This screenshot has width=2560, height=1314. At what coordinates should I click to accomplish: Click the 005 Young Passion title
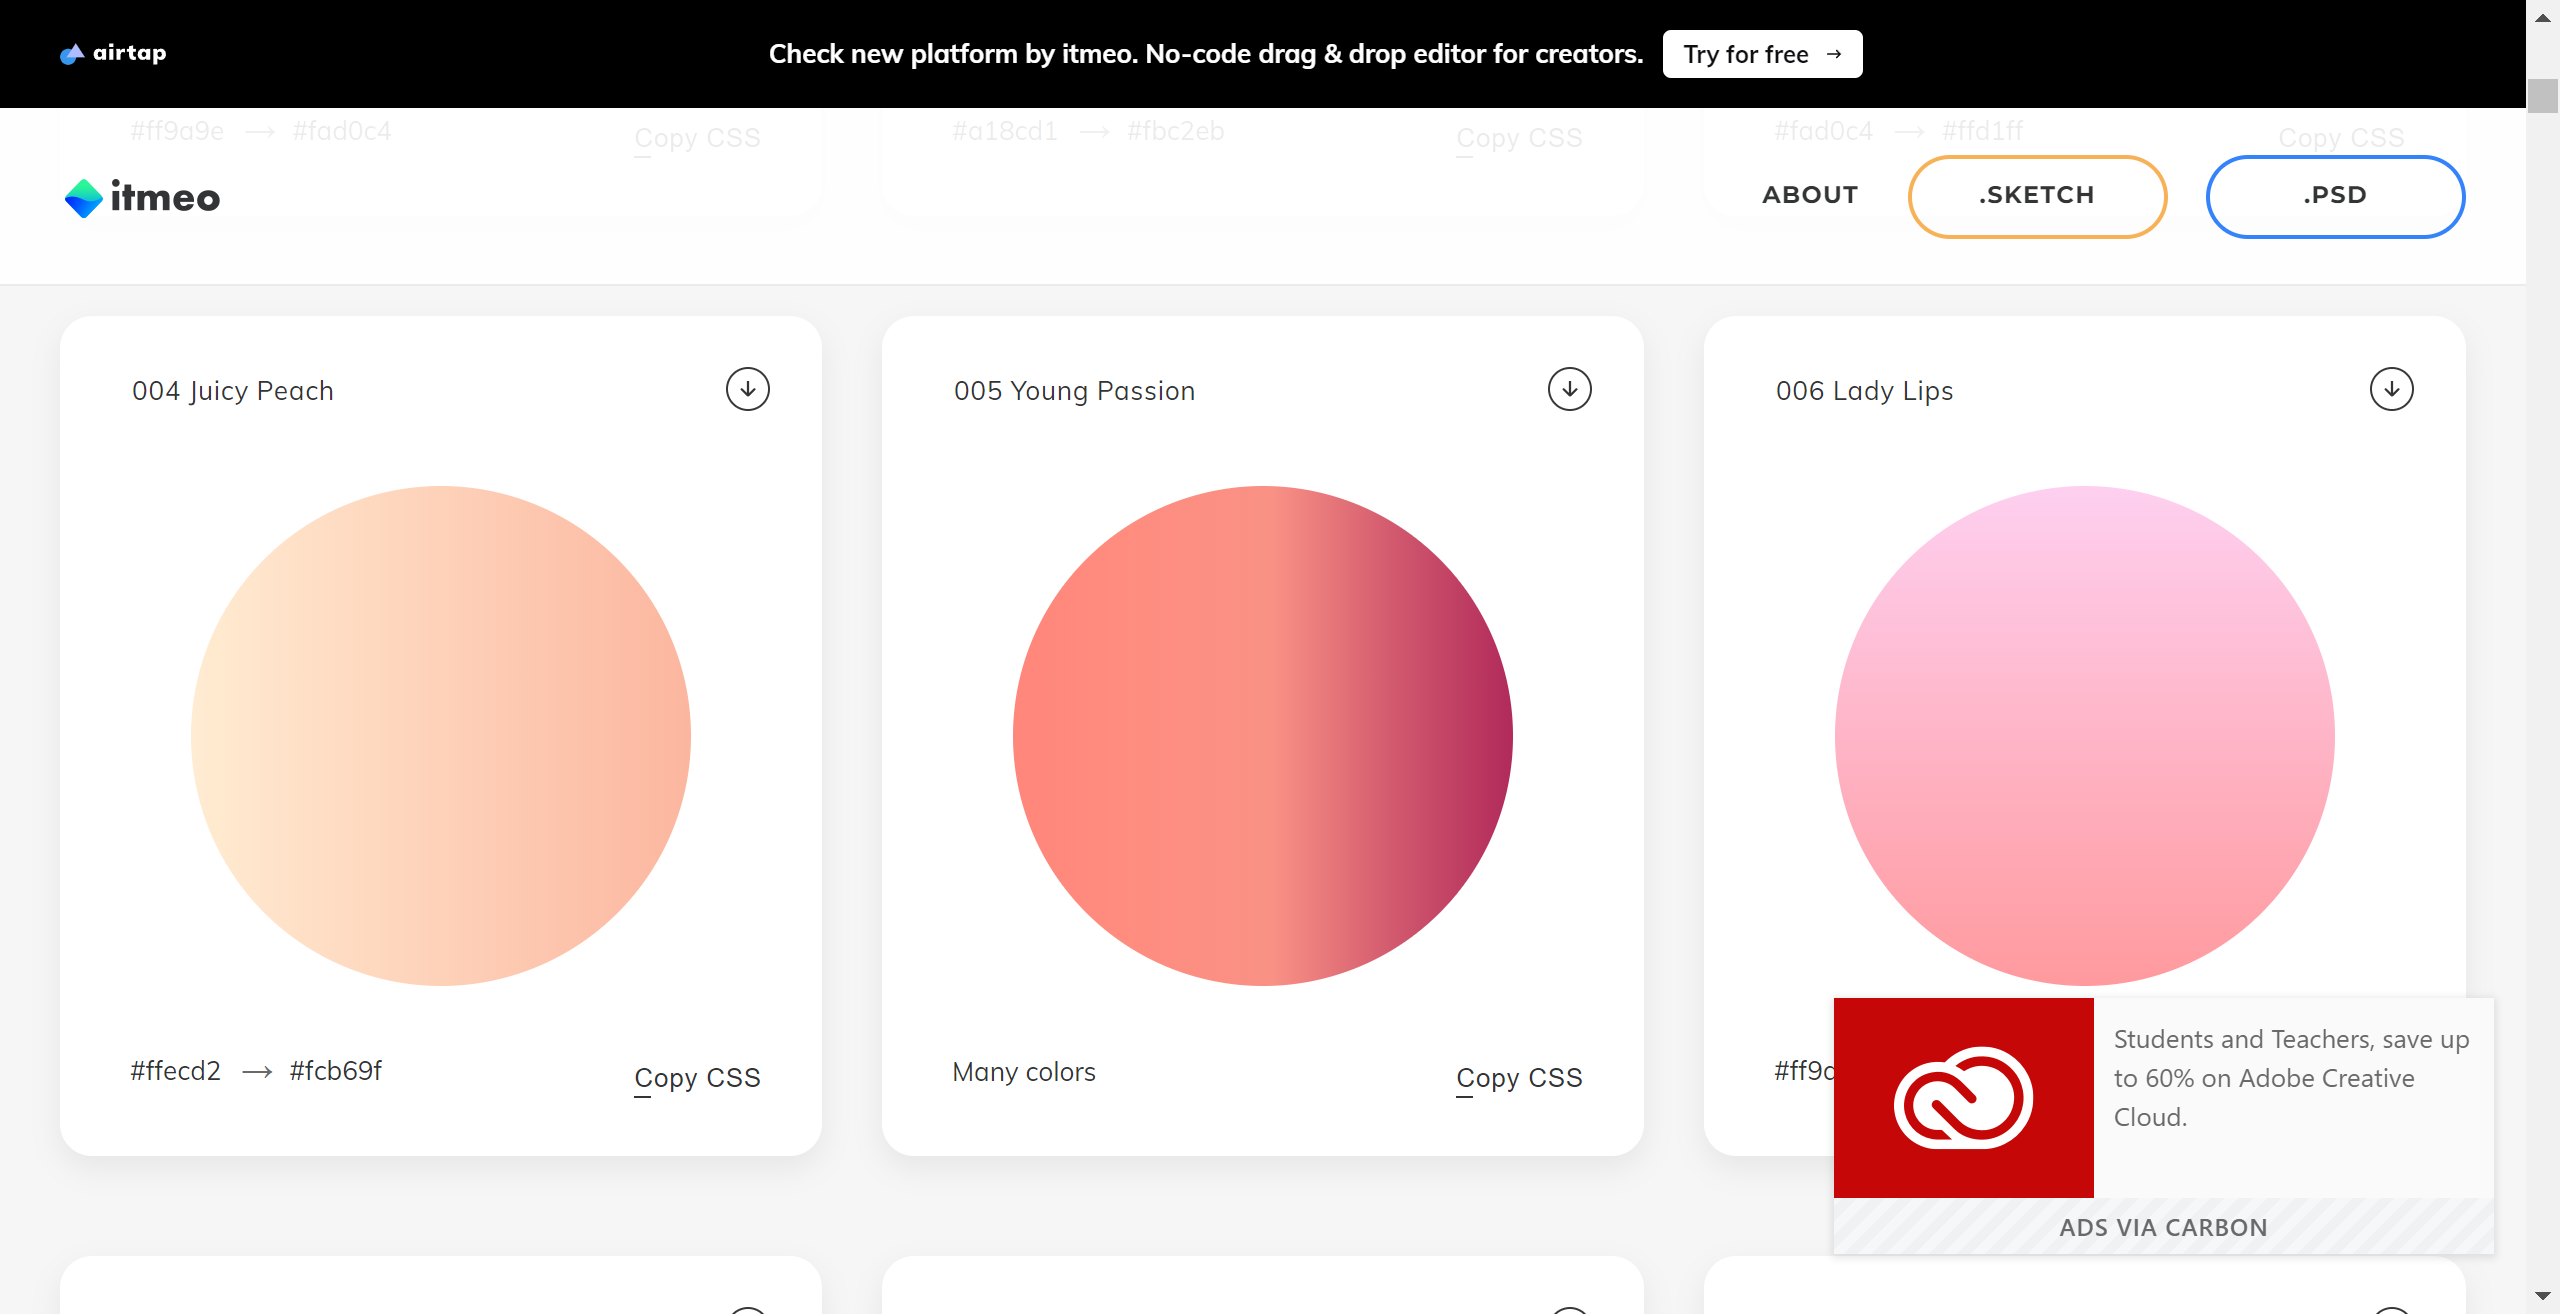tap(1075, 391)
